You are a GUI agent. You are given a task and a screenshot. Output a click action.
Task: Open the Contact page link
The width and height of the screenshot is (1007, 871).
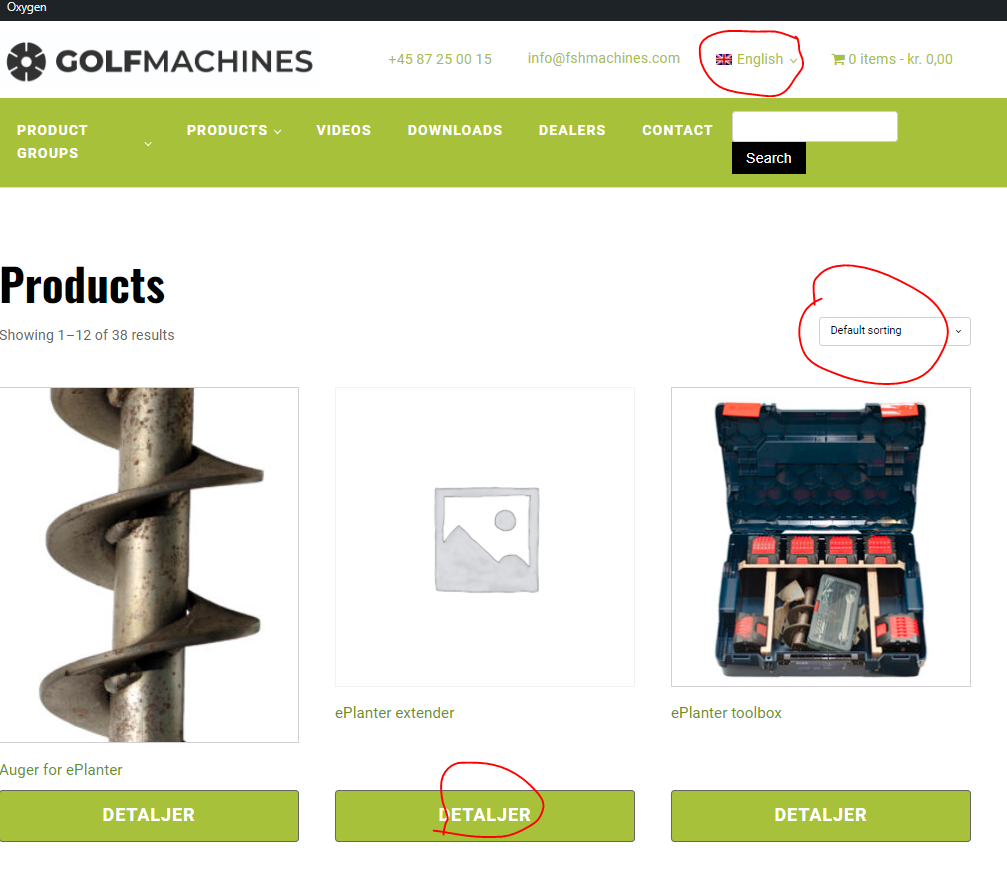(677, 130)
